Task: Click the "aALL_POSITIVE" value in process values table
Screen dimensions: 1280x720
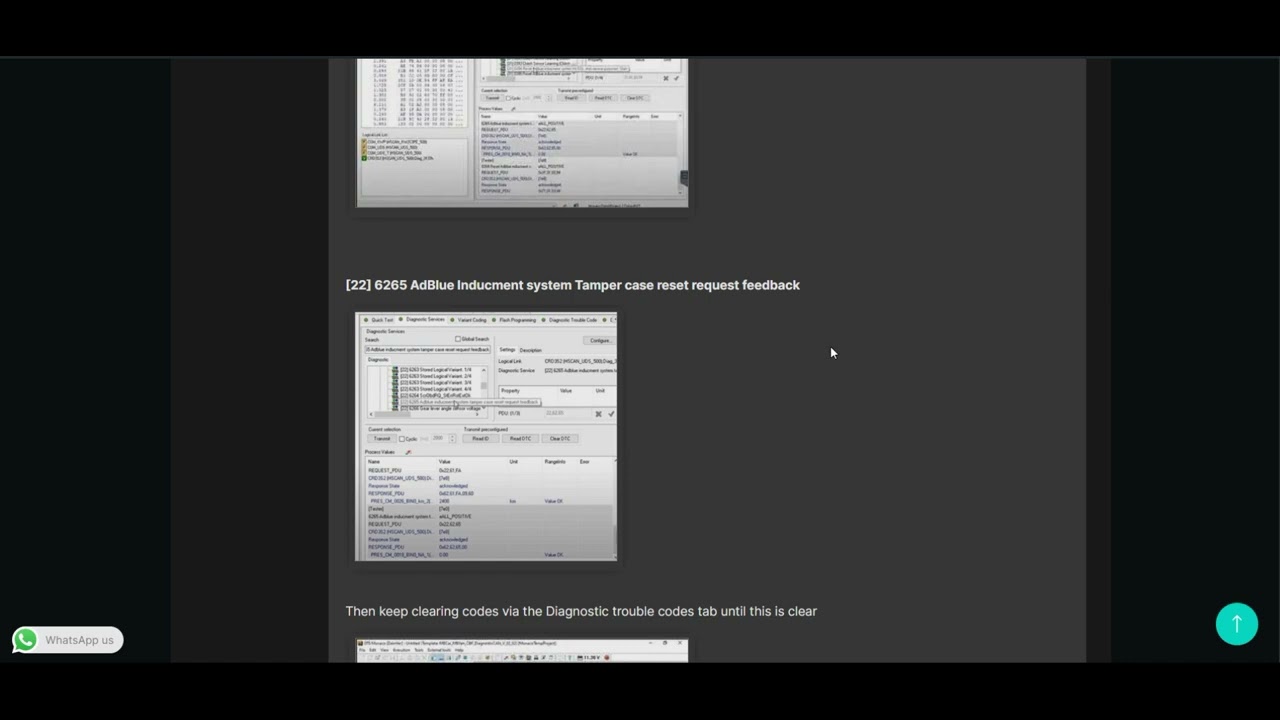Action: coord(453,516)
